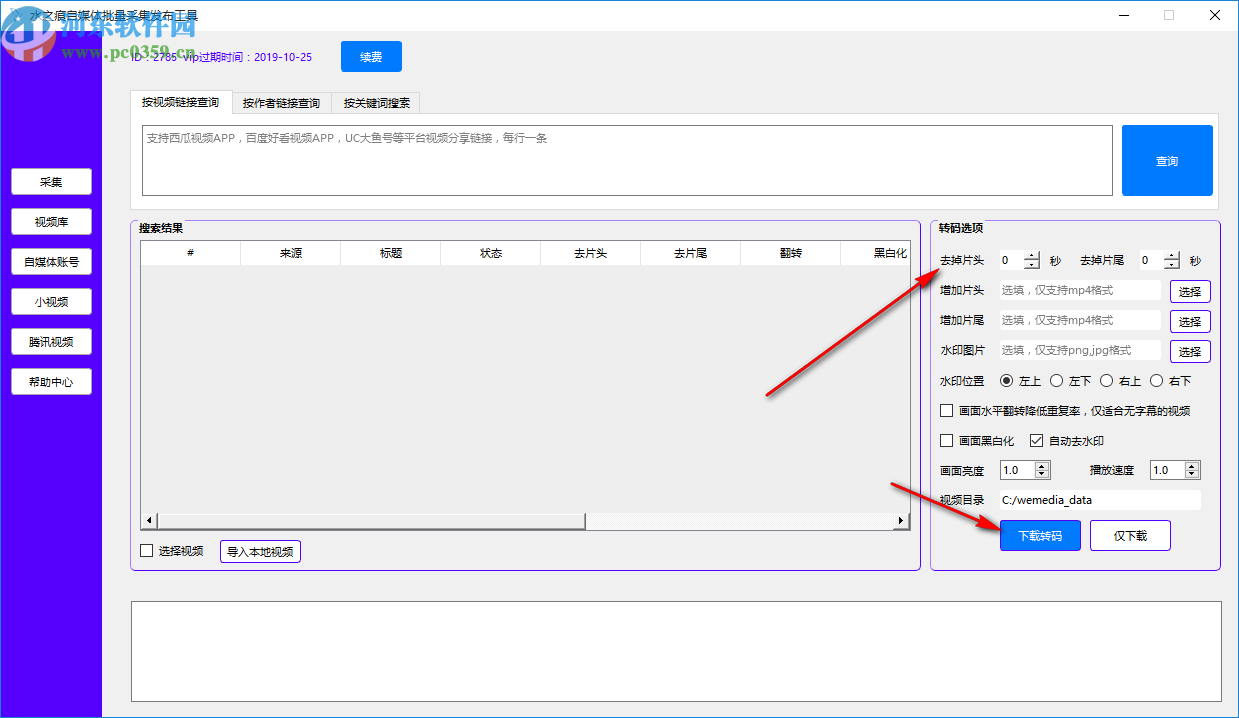Click the 增加片尾 file path field
The width and height of the screenshot is (1239, 718).
coord(1080,321)
